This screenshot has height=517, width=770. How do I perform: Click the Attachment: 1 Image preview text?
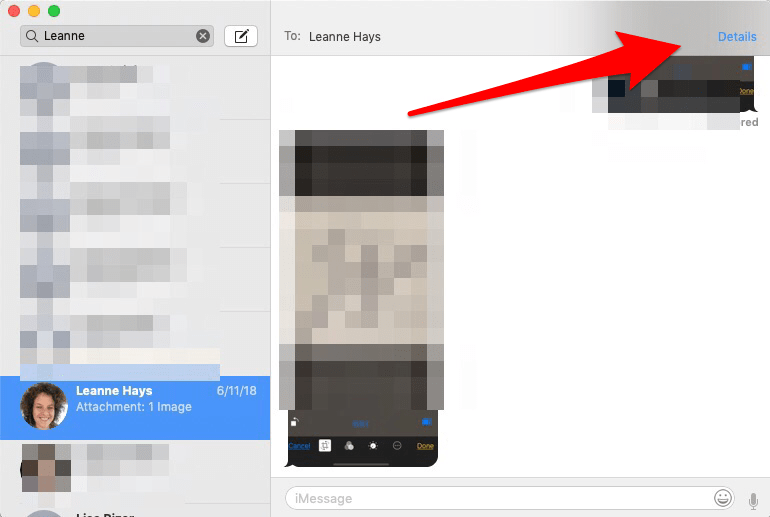[x=134, y=407]
